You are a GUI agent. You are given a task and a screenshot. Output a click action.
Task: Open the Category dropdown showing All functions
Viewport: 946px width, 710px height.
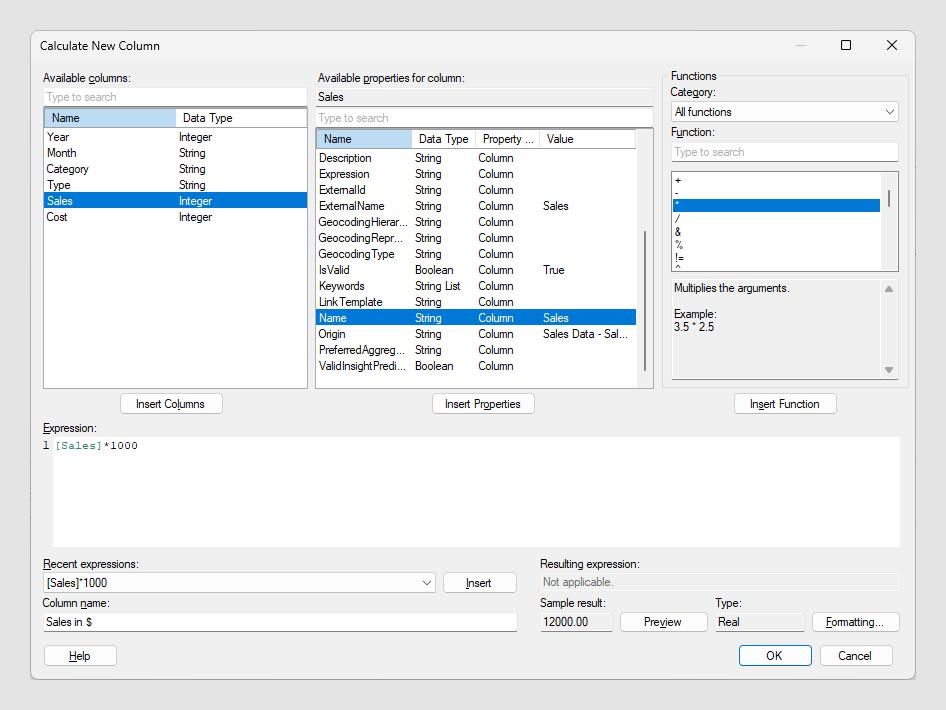[784, 112]
